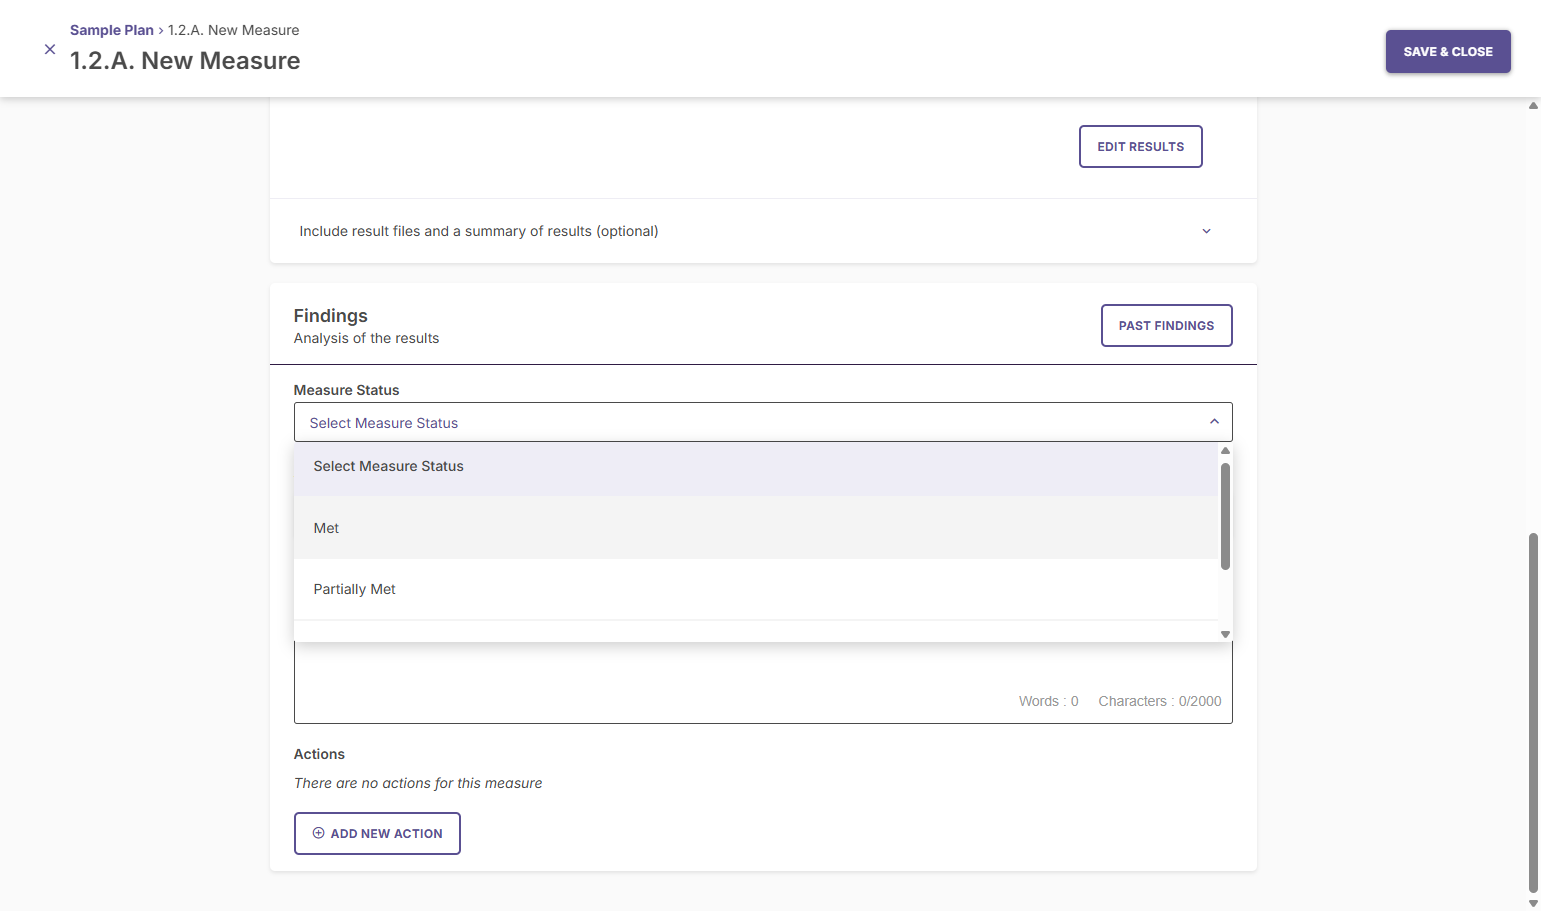Select the Met status option
Screen dimensions: 1541x911
coord(756,528)
